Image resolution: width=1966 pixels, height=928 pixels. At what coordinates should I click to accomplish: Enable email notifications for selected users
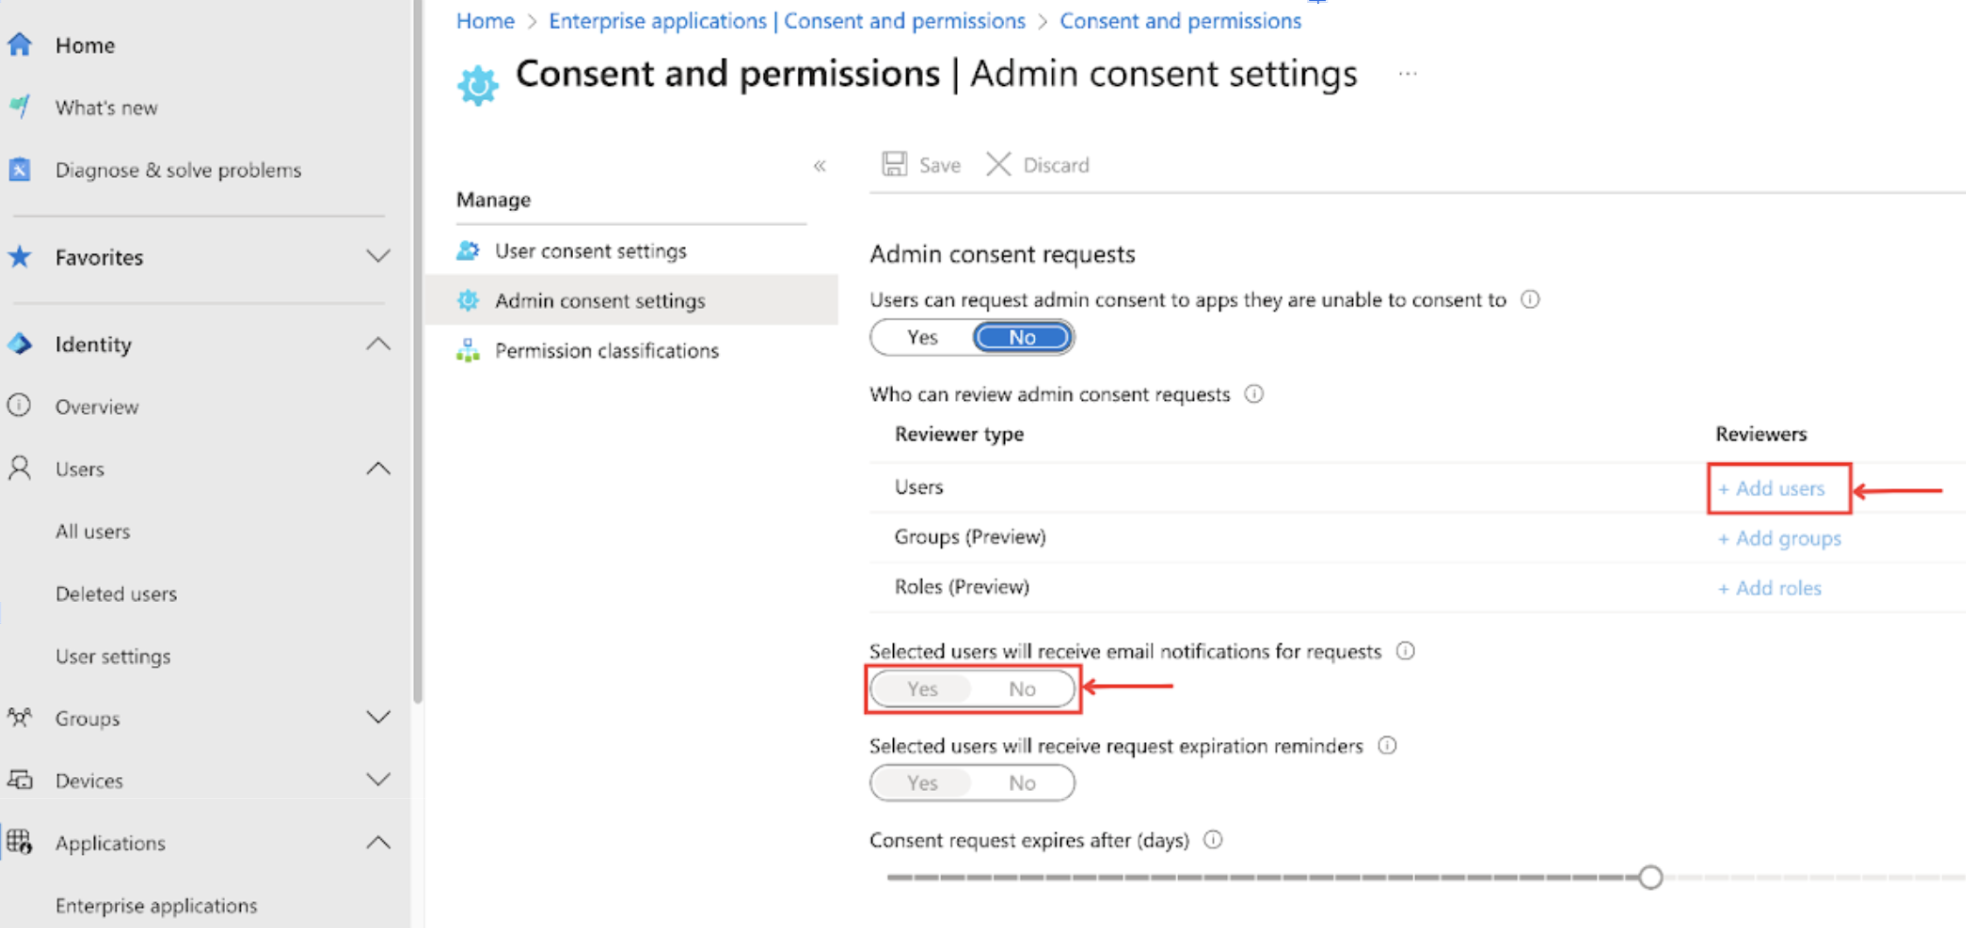[921, 688]
